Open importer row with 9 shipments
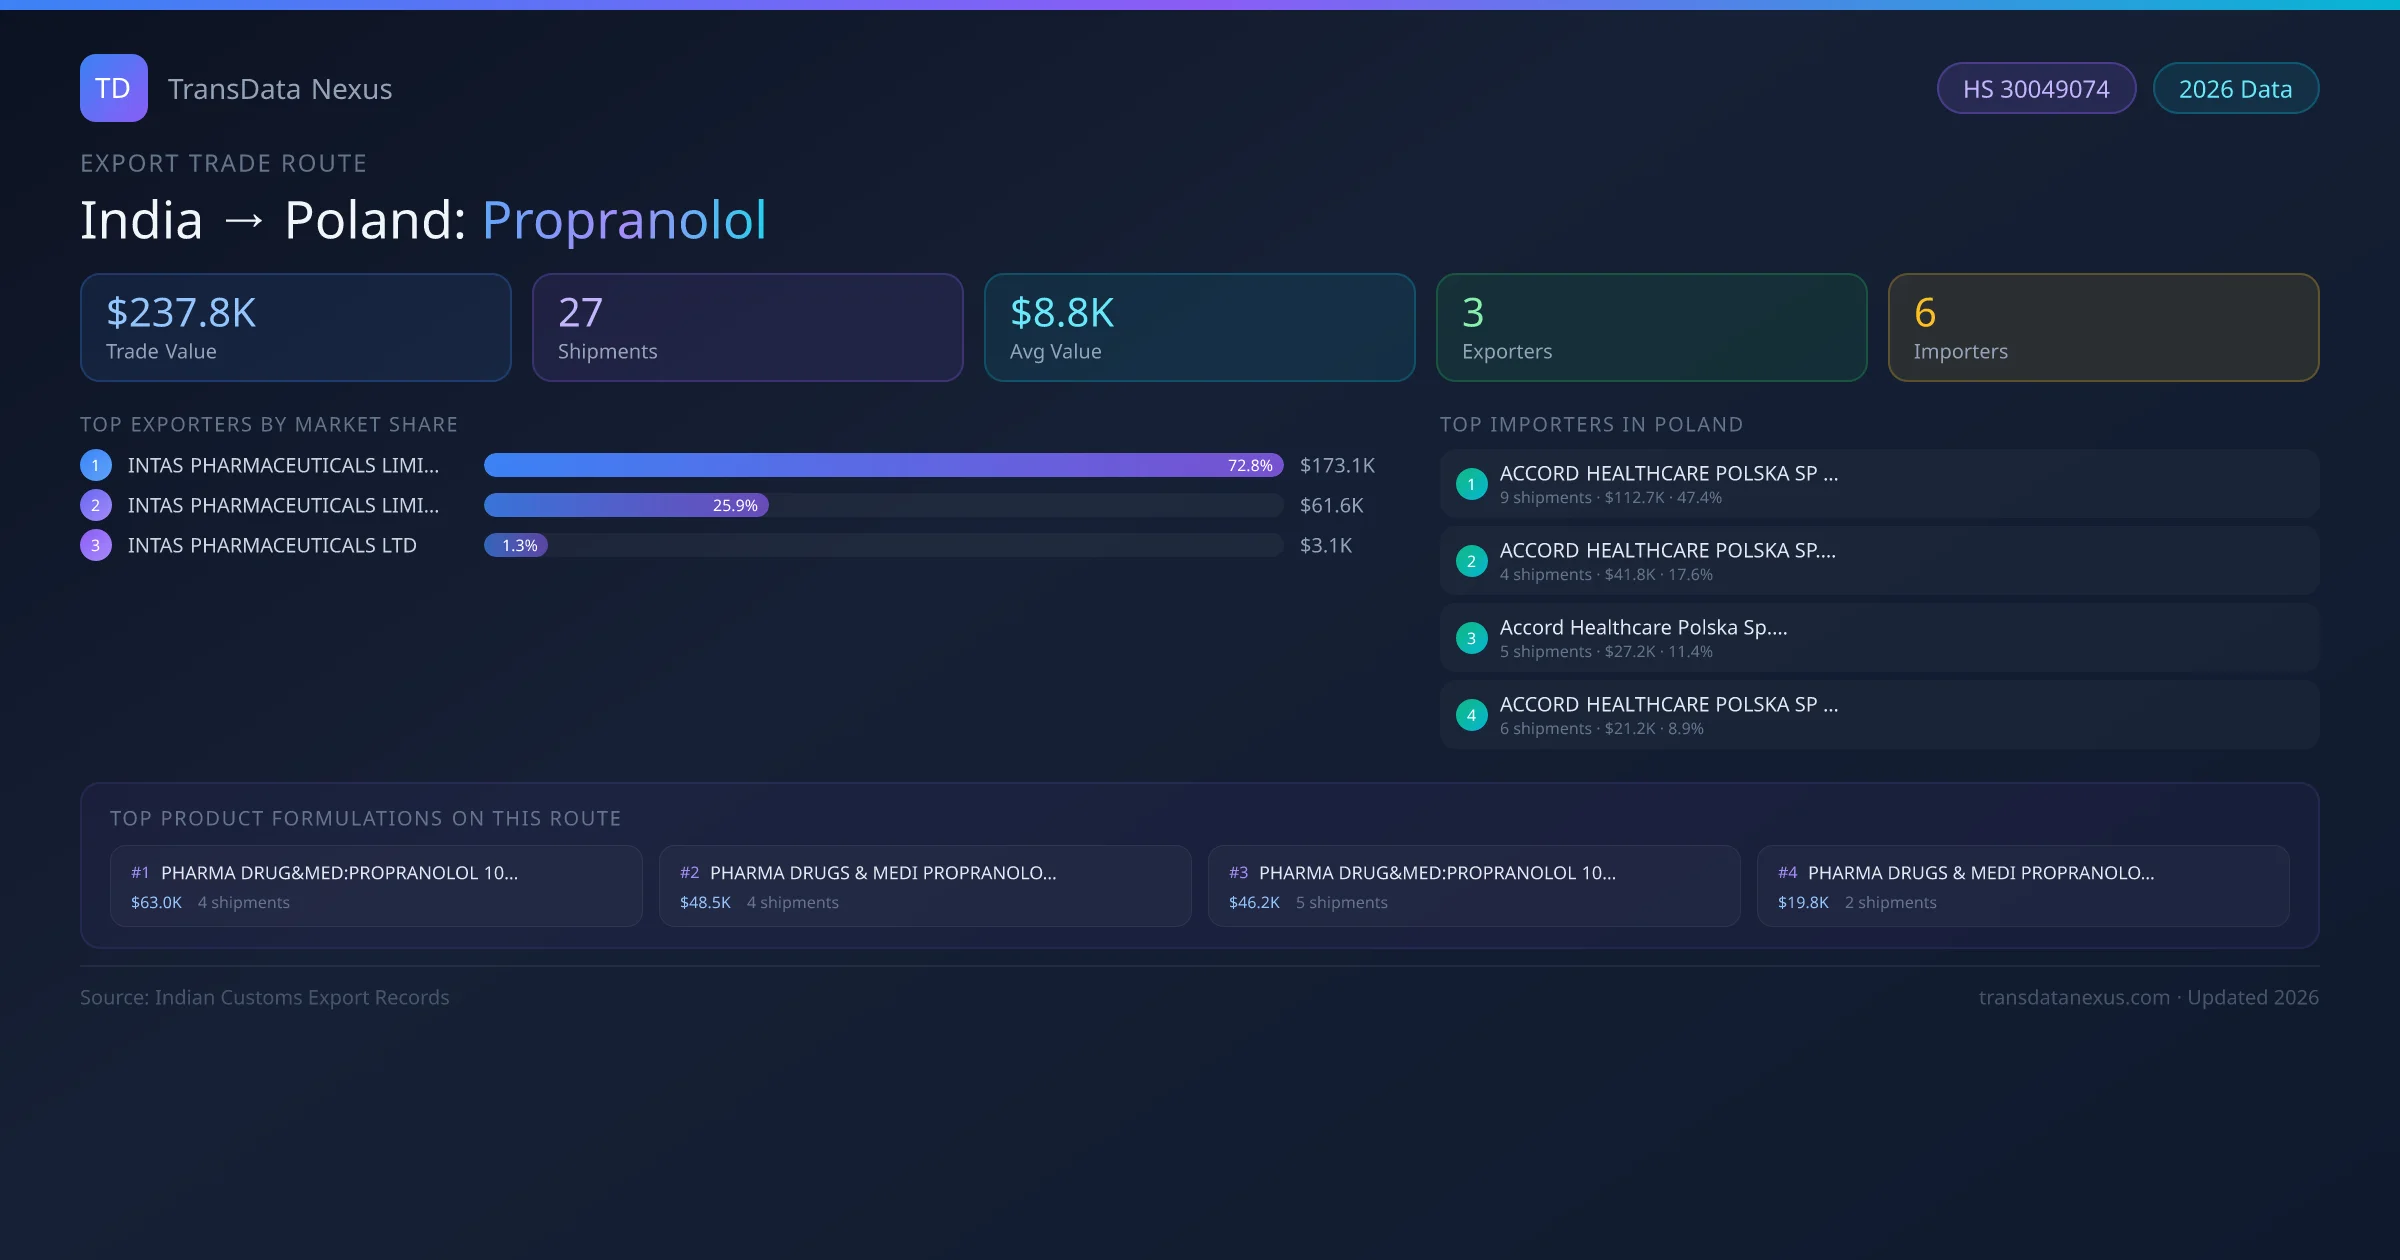2400x1260 pixels. pyautogui.click(x=1878, y=484)
